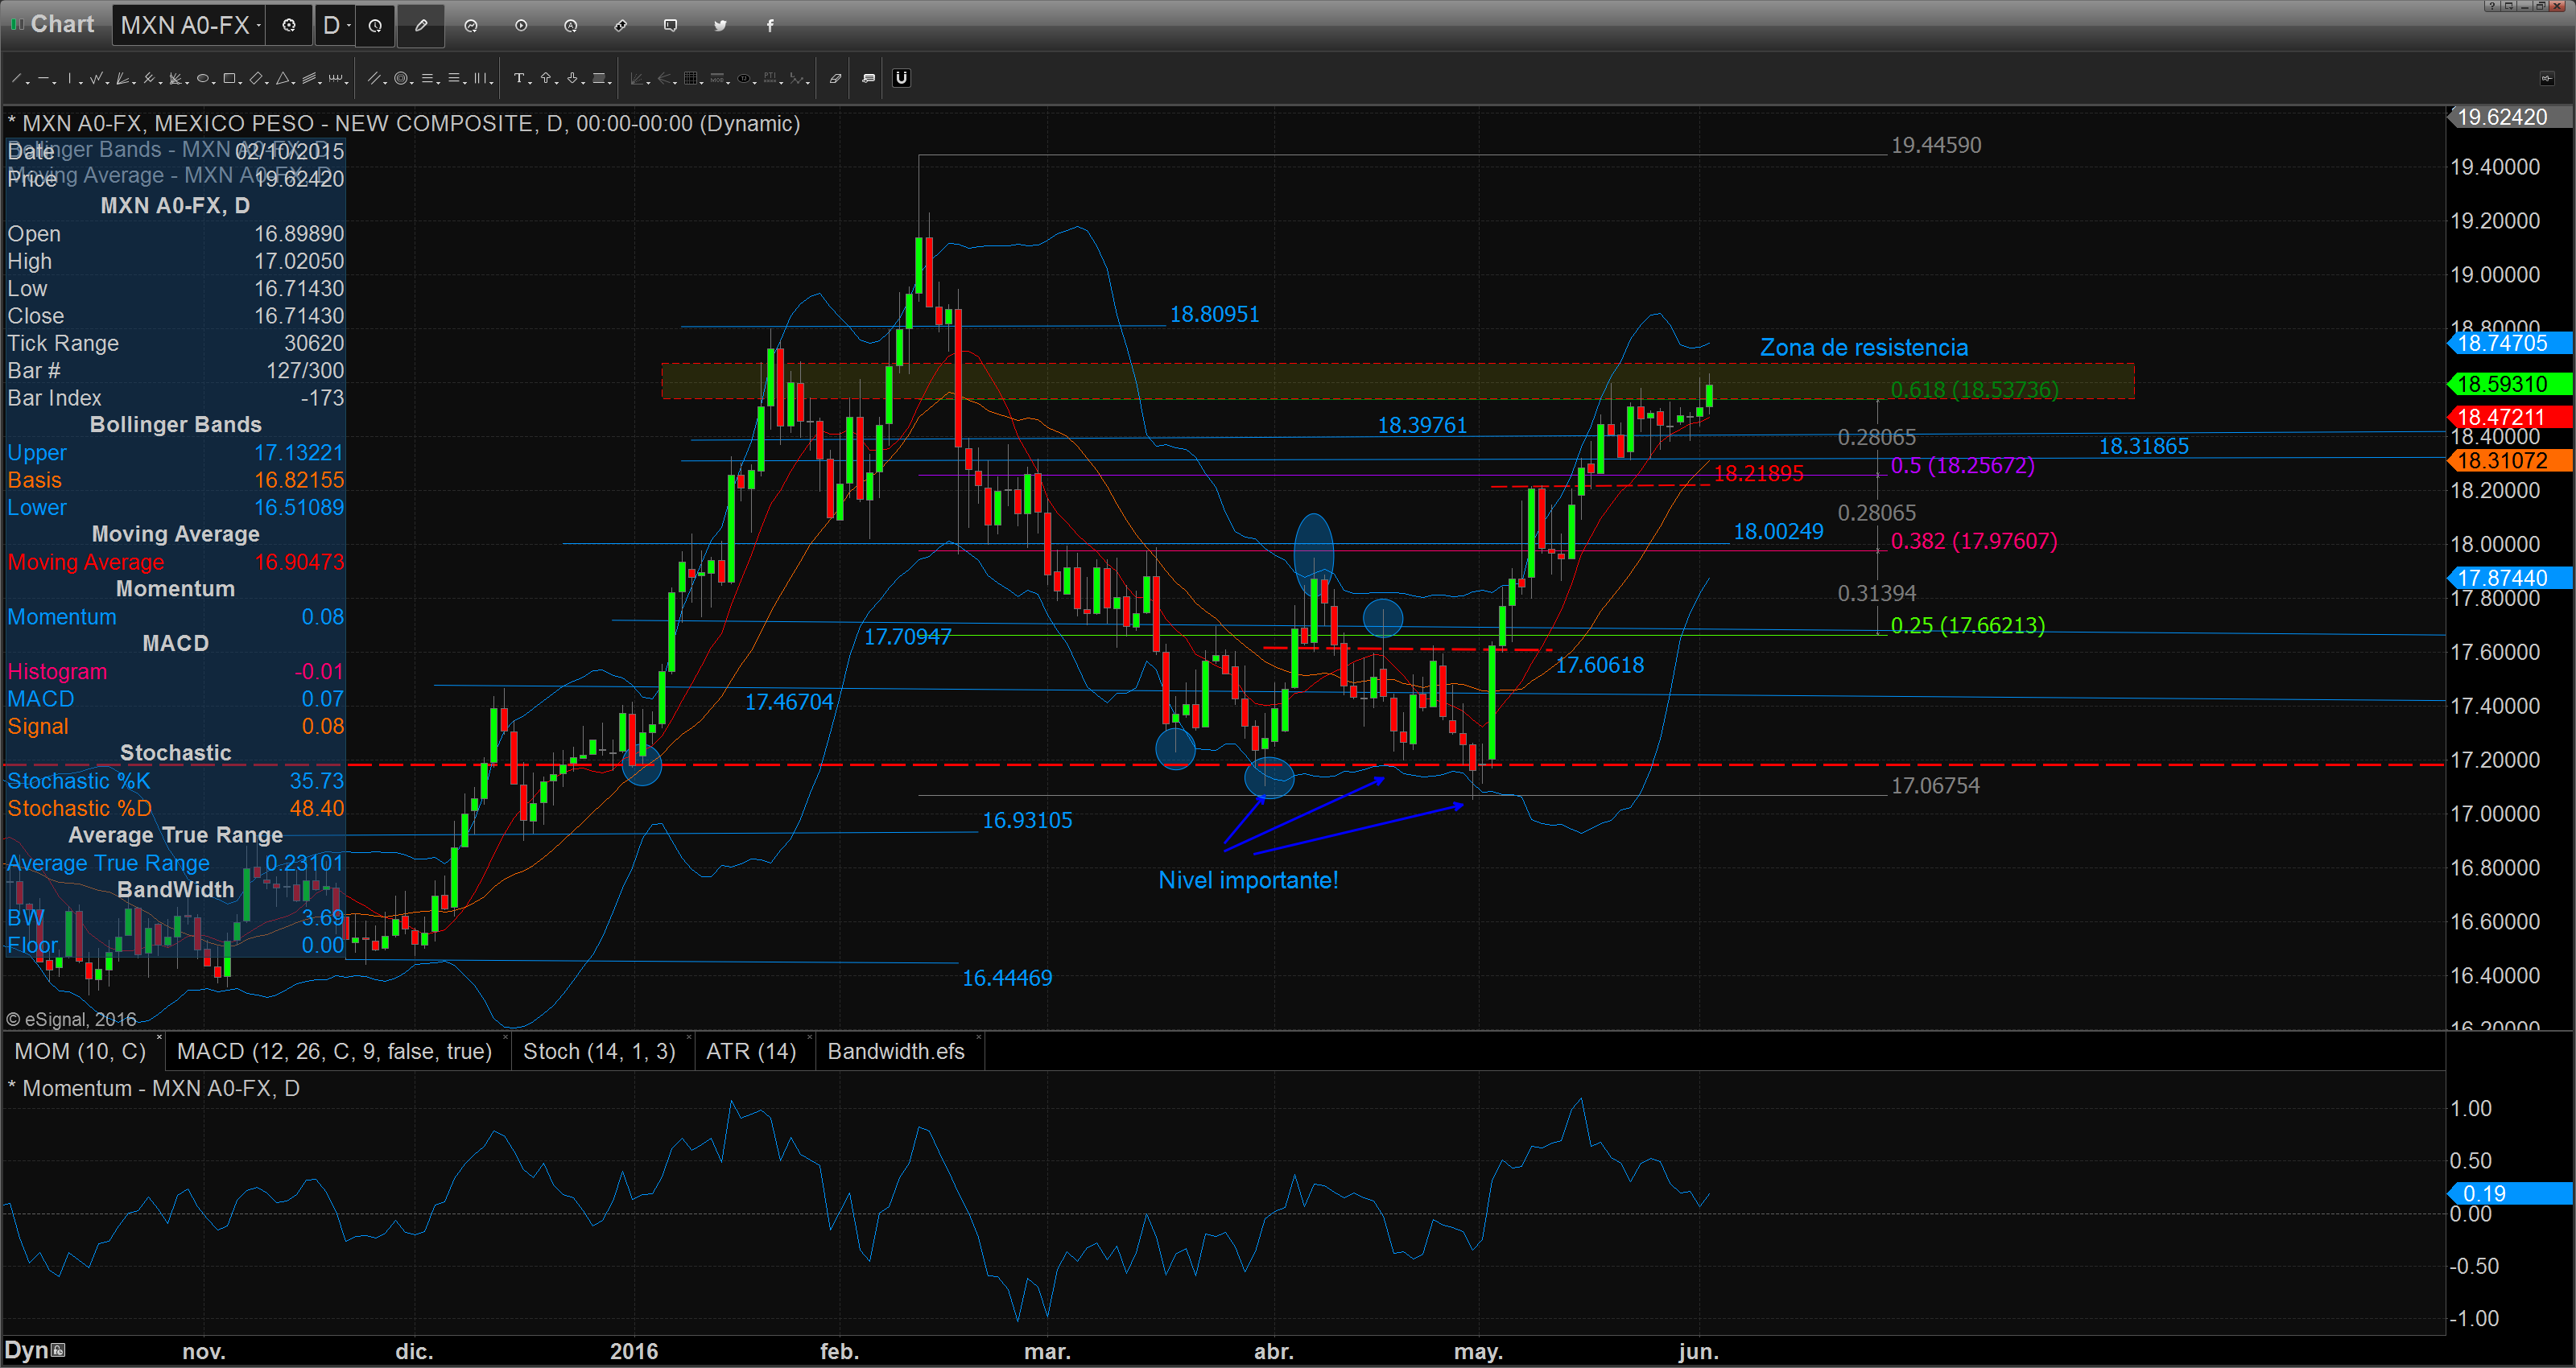Click the studies chart-line circle icon
The width and height of the screenshot is (2576, 1368).
pyautogui.click(x=471, y=26)
